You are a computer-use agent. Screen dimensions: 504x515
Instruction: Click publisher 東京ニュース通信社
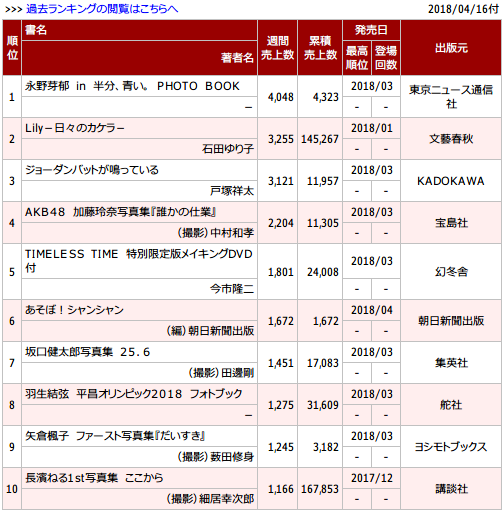pos(451,97)
